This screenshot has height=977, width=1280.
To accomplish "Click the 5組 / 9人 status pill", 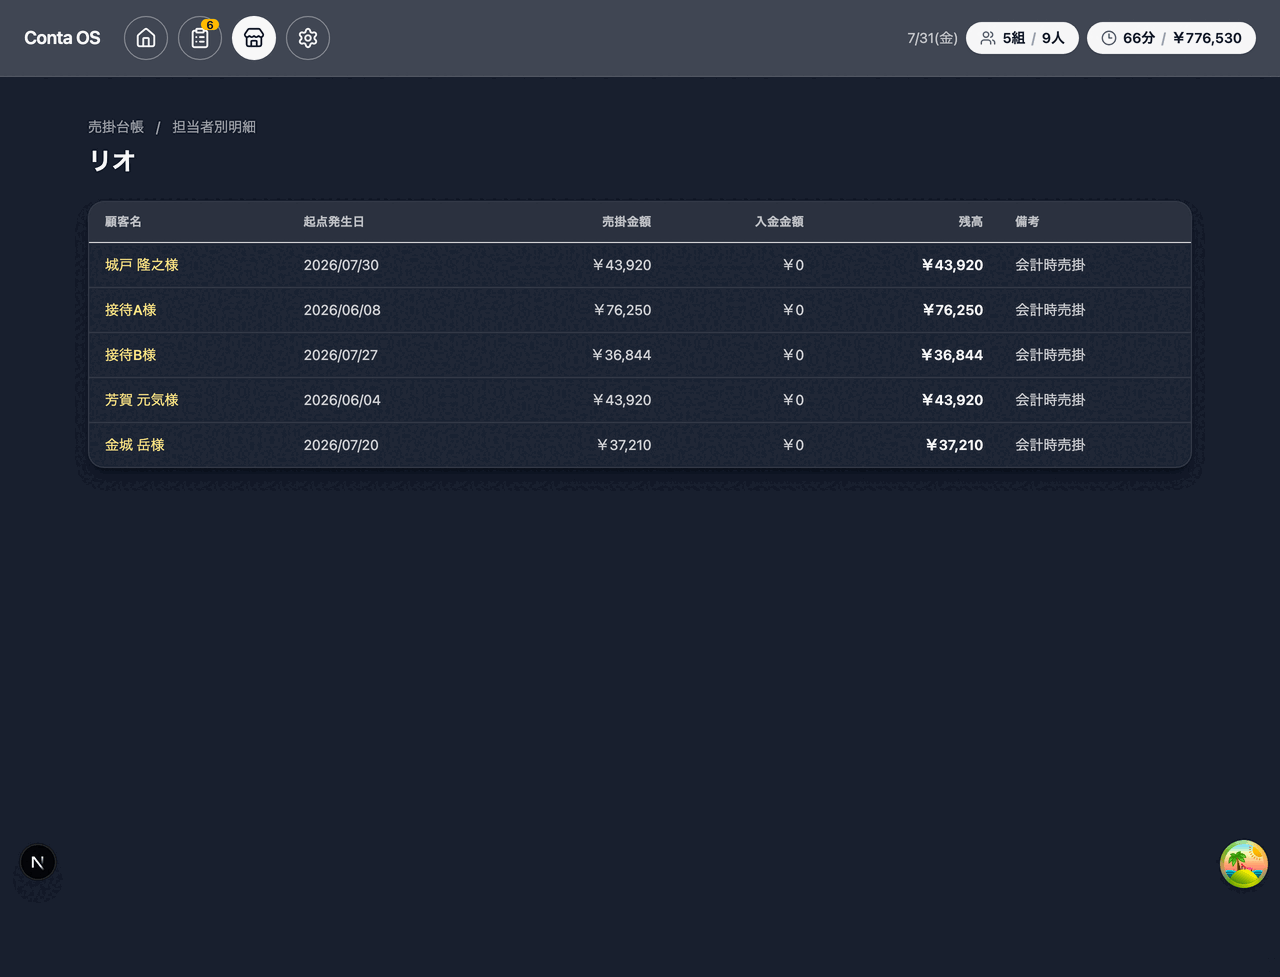I will click(x=1022, y=38).
